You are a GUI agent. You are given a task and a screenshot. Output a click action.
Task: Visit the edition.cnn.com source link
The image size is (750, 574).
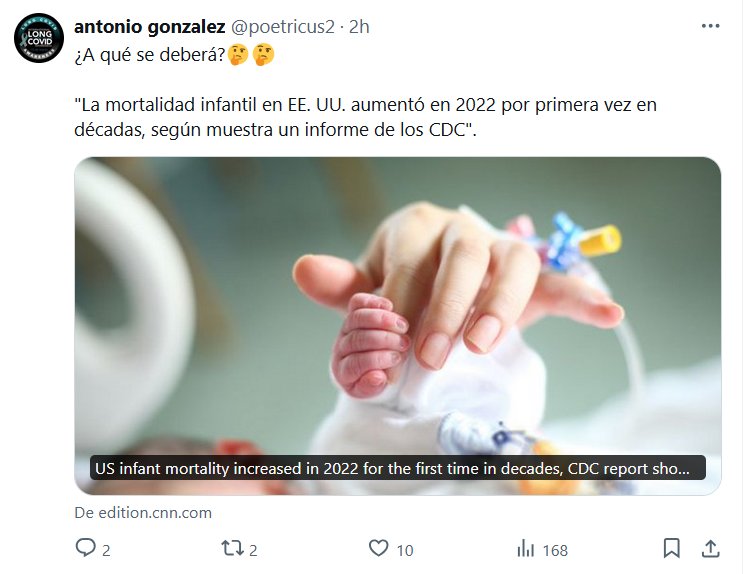tap(143, 513)
